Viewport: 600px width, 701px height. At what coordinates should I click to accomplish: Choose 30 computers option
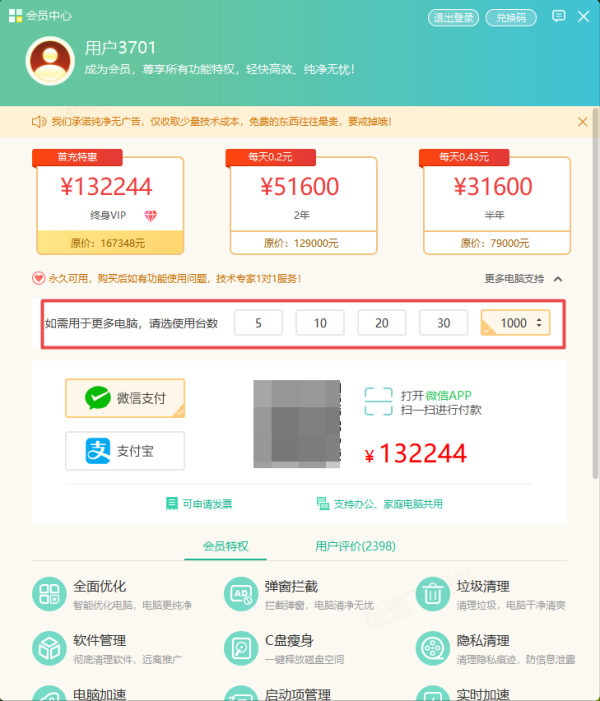444,323
